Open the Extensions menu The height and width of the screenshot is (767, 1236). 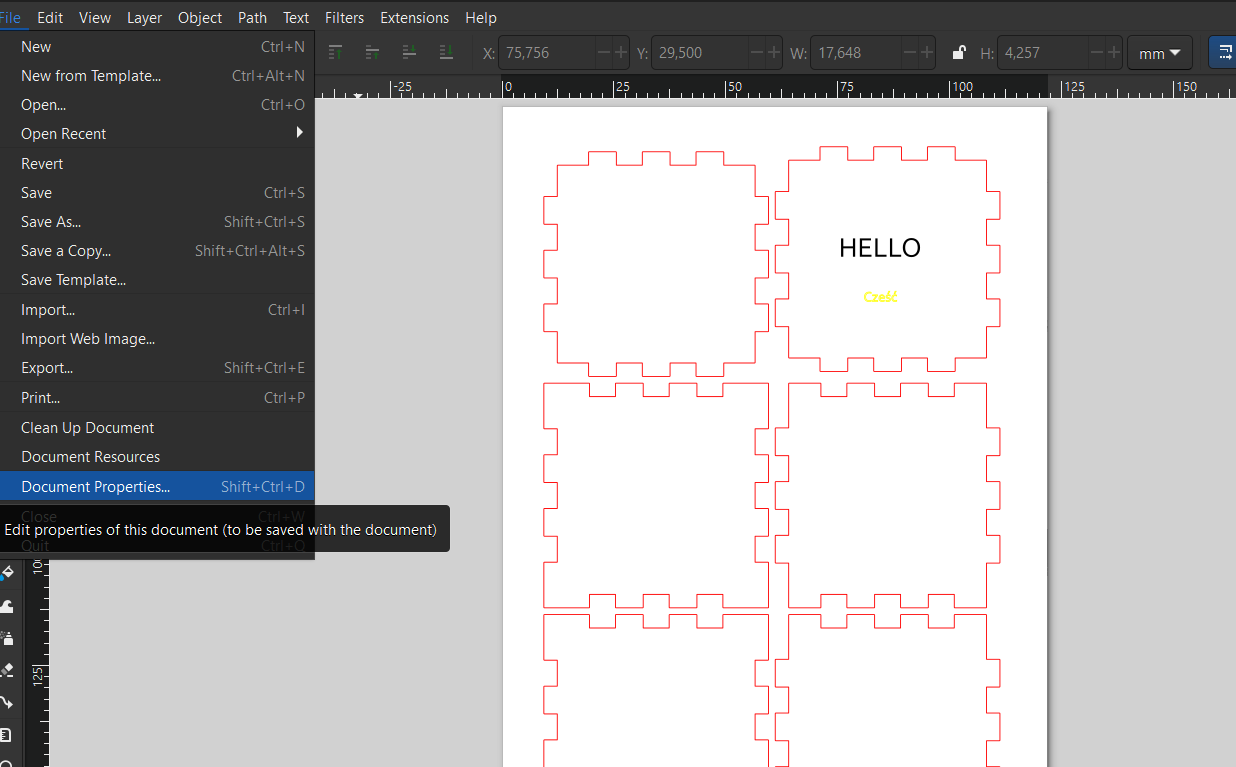tap(414, 17)
